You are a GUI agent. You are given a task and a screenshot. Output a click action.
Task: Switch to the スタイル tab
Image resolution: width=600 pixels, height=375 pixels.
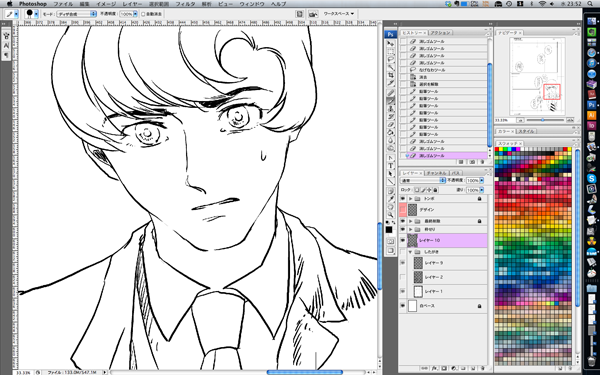tap(527, 131)
